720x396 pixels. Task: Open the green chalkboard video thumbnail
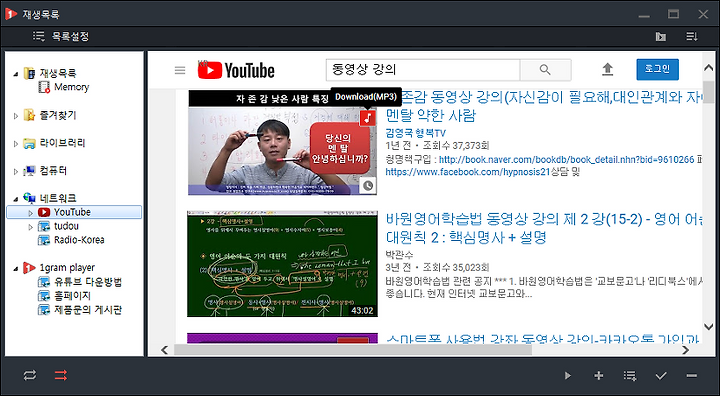point(282,264)
